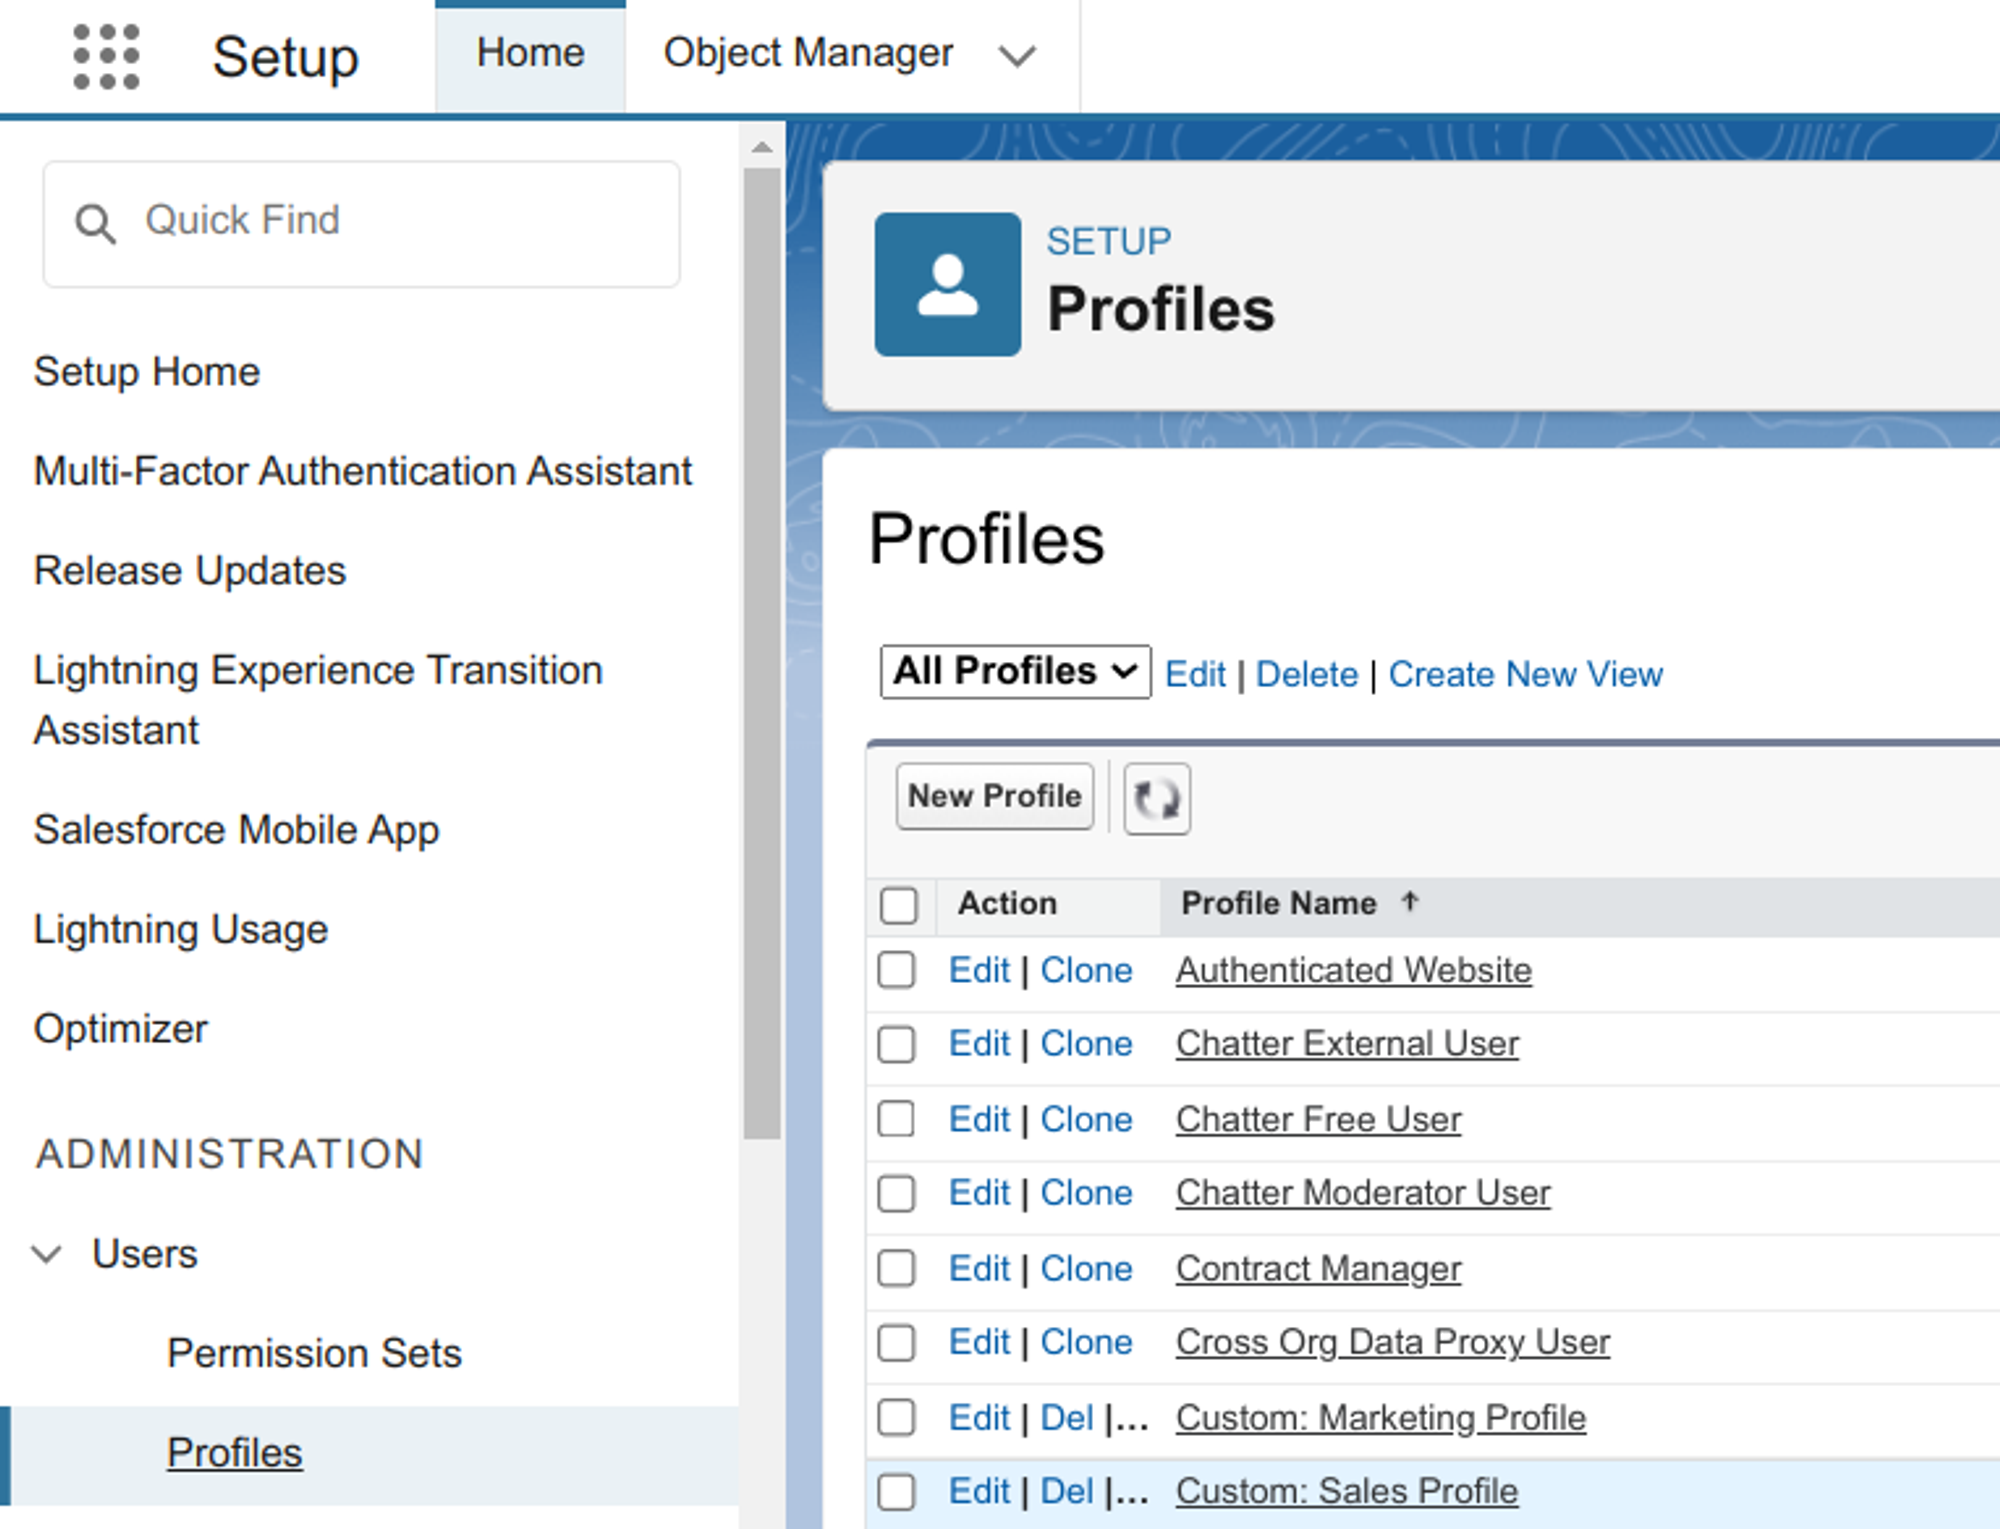Click the Quick Find magnifier icon
The height and width of the screenshot is (1529, 2000).
(95, 223)
